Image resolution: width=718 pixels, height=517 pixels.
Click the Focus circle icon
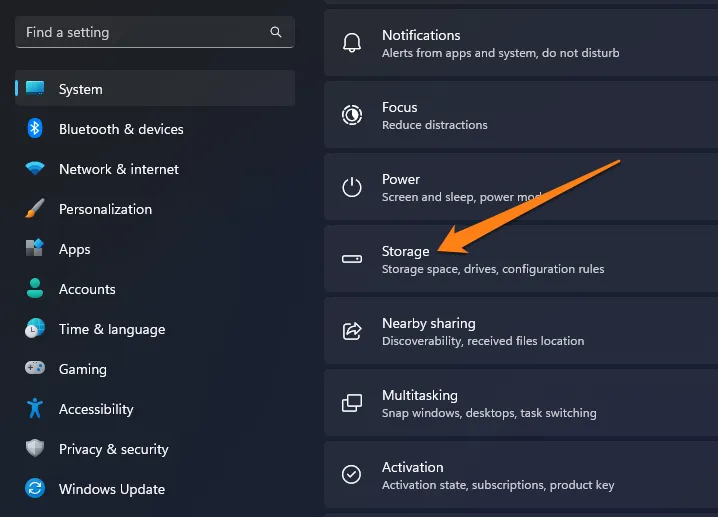tap(352, 114)
